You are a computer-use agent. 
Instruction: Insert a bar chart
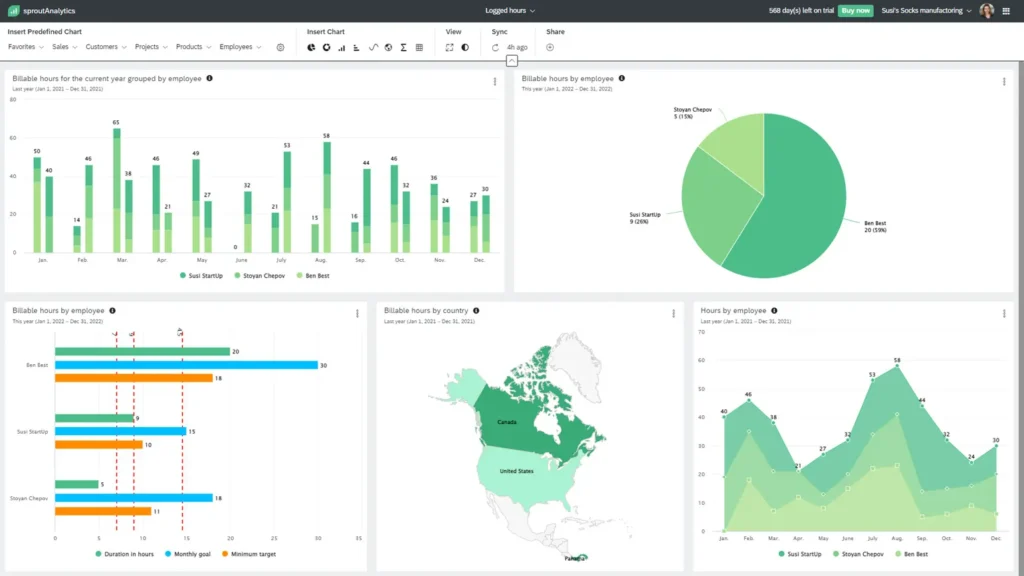point(341,47)
